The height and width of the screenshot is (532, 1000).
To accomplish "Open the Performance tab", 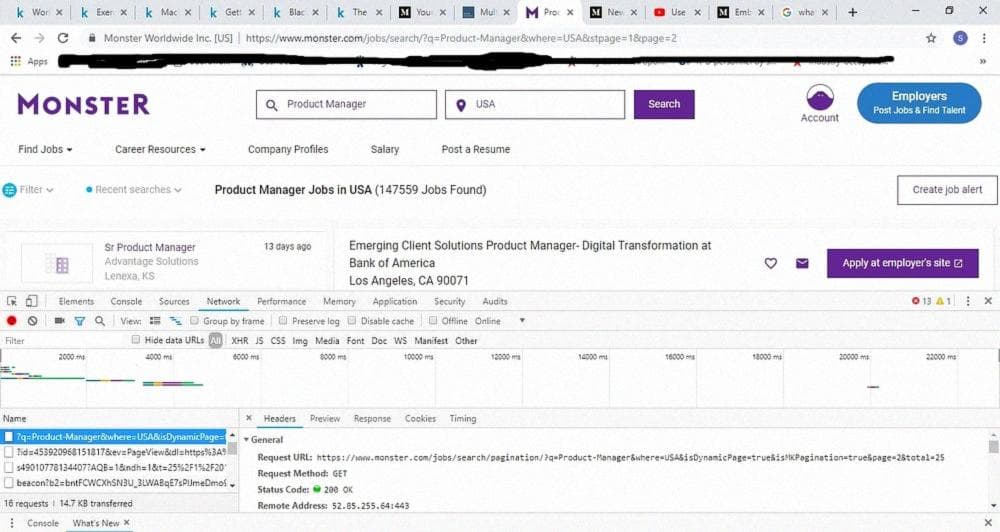I will tap(281, 301).
